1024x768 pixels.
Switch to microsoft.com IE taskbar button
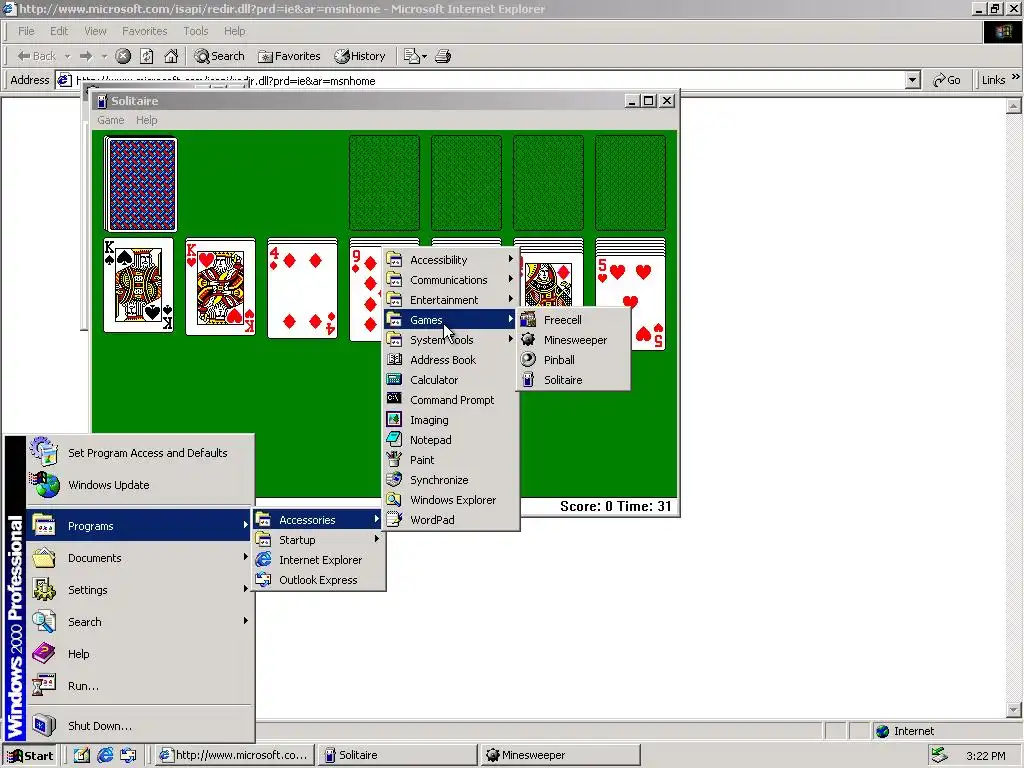(x=235, y=756)
